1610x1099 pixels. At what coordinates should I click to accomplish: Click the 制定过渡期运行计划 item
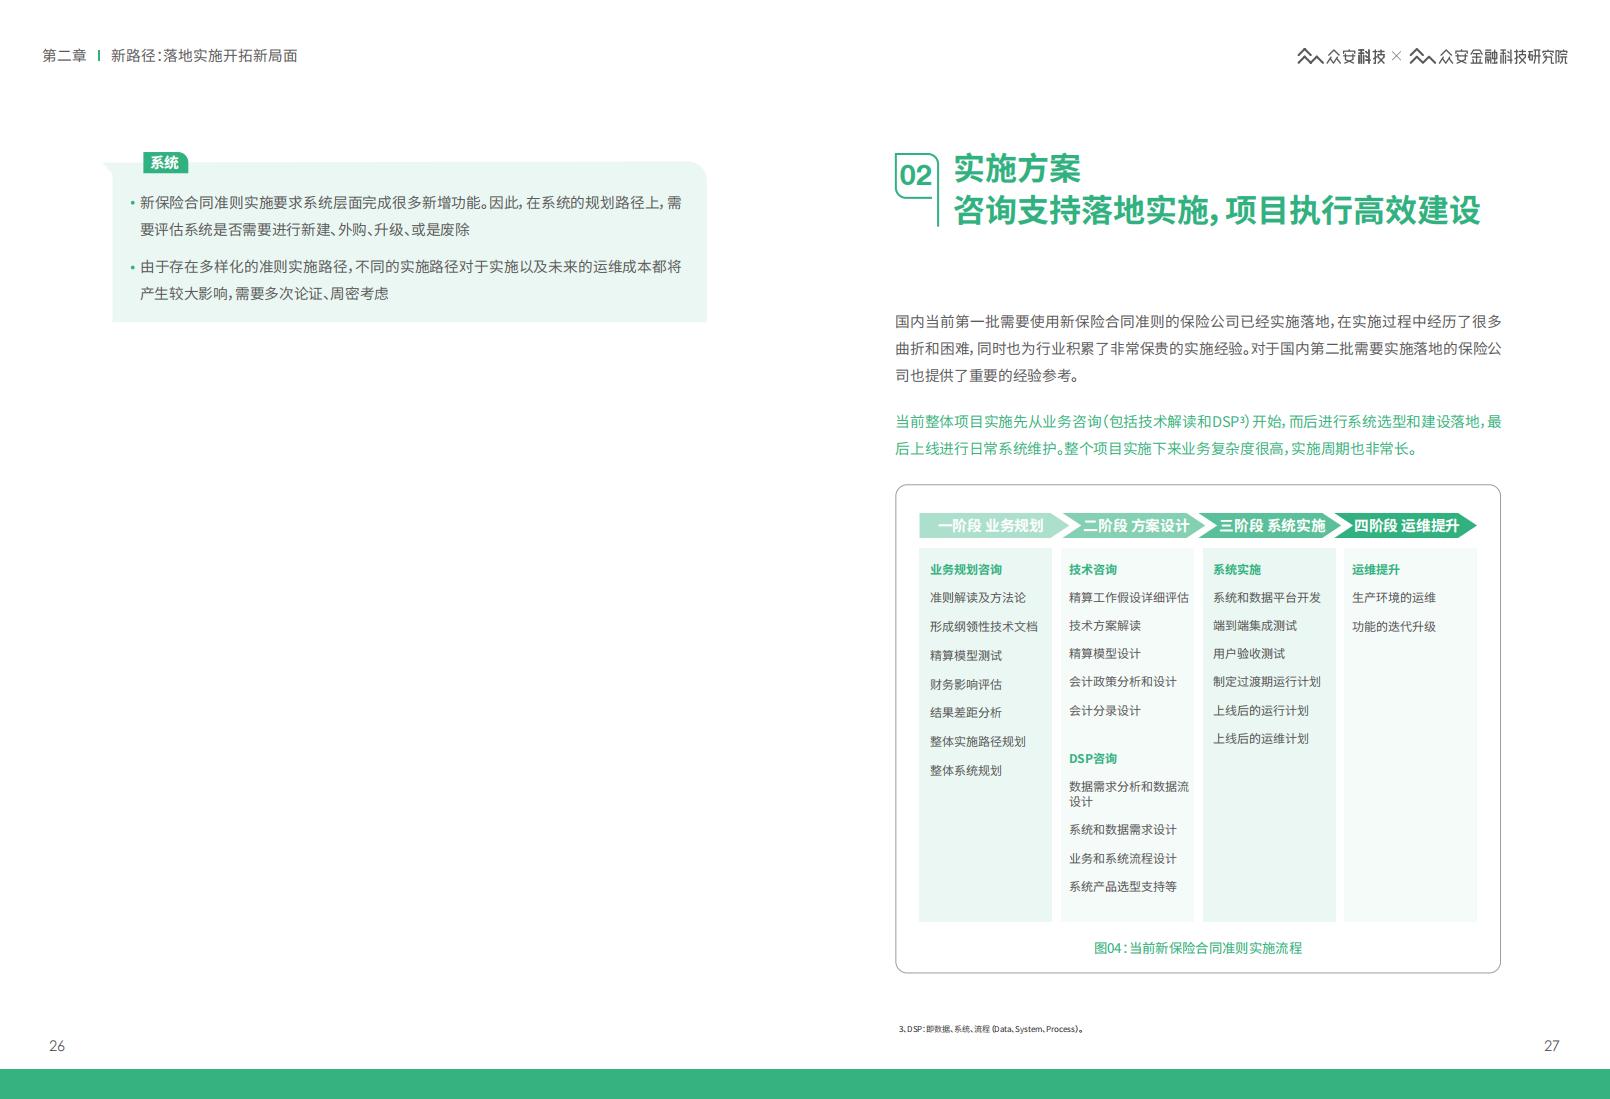pyautogui.click(x=1267, y=682)
